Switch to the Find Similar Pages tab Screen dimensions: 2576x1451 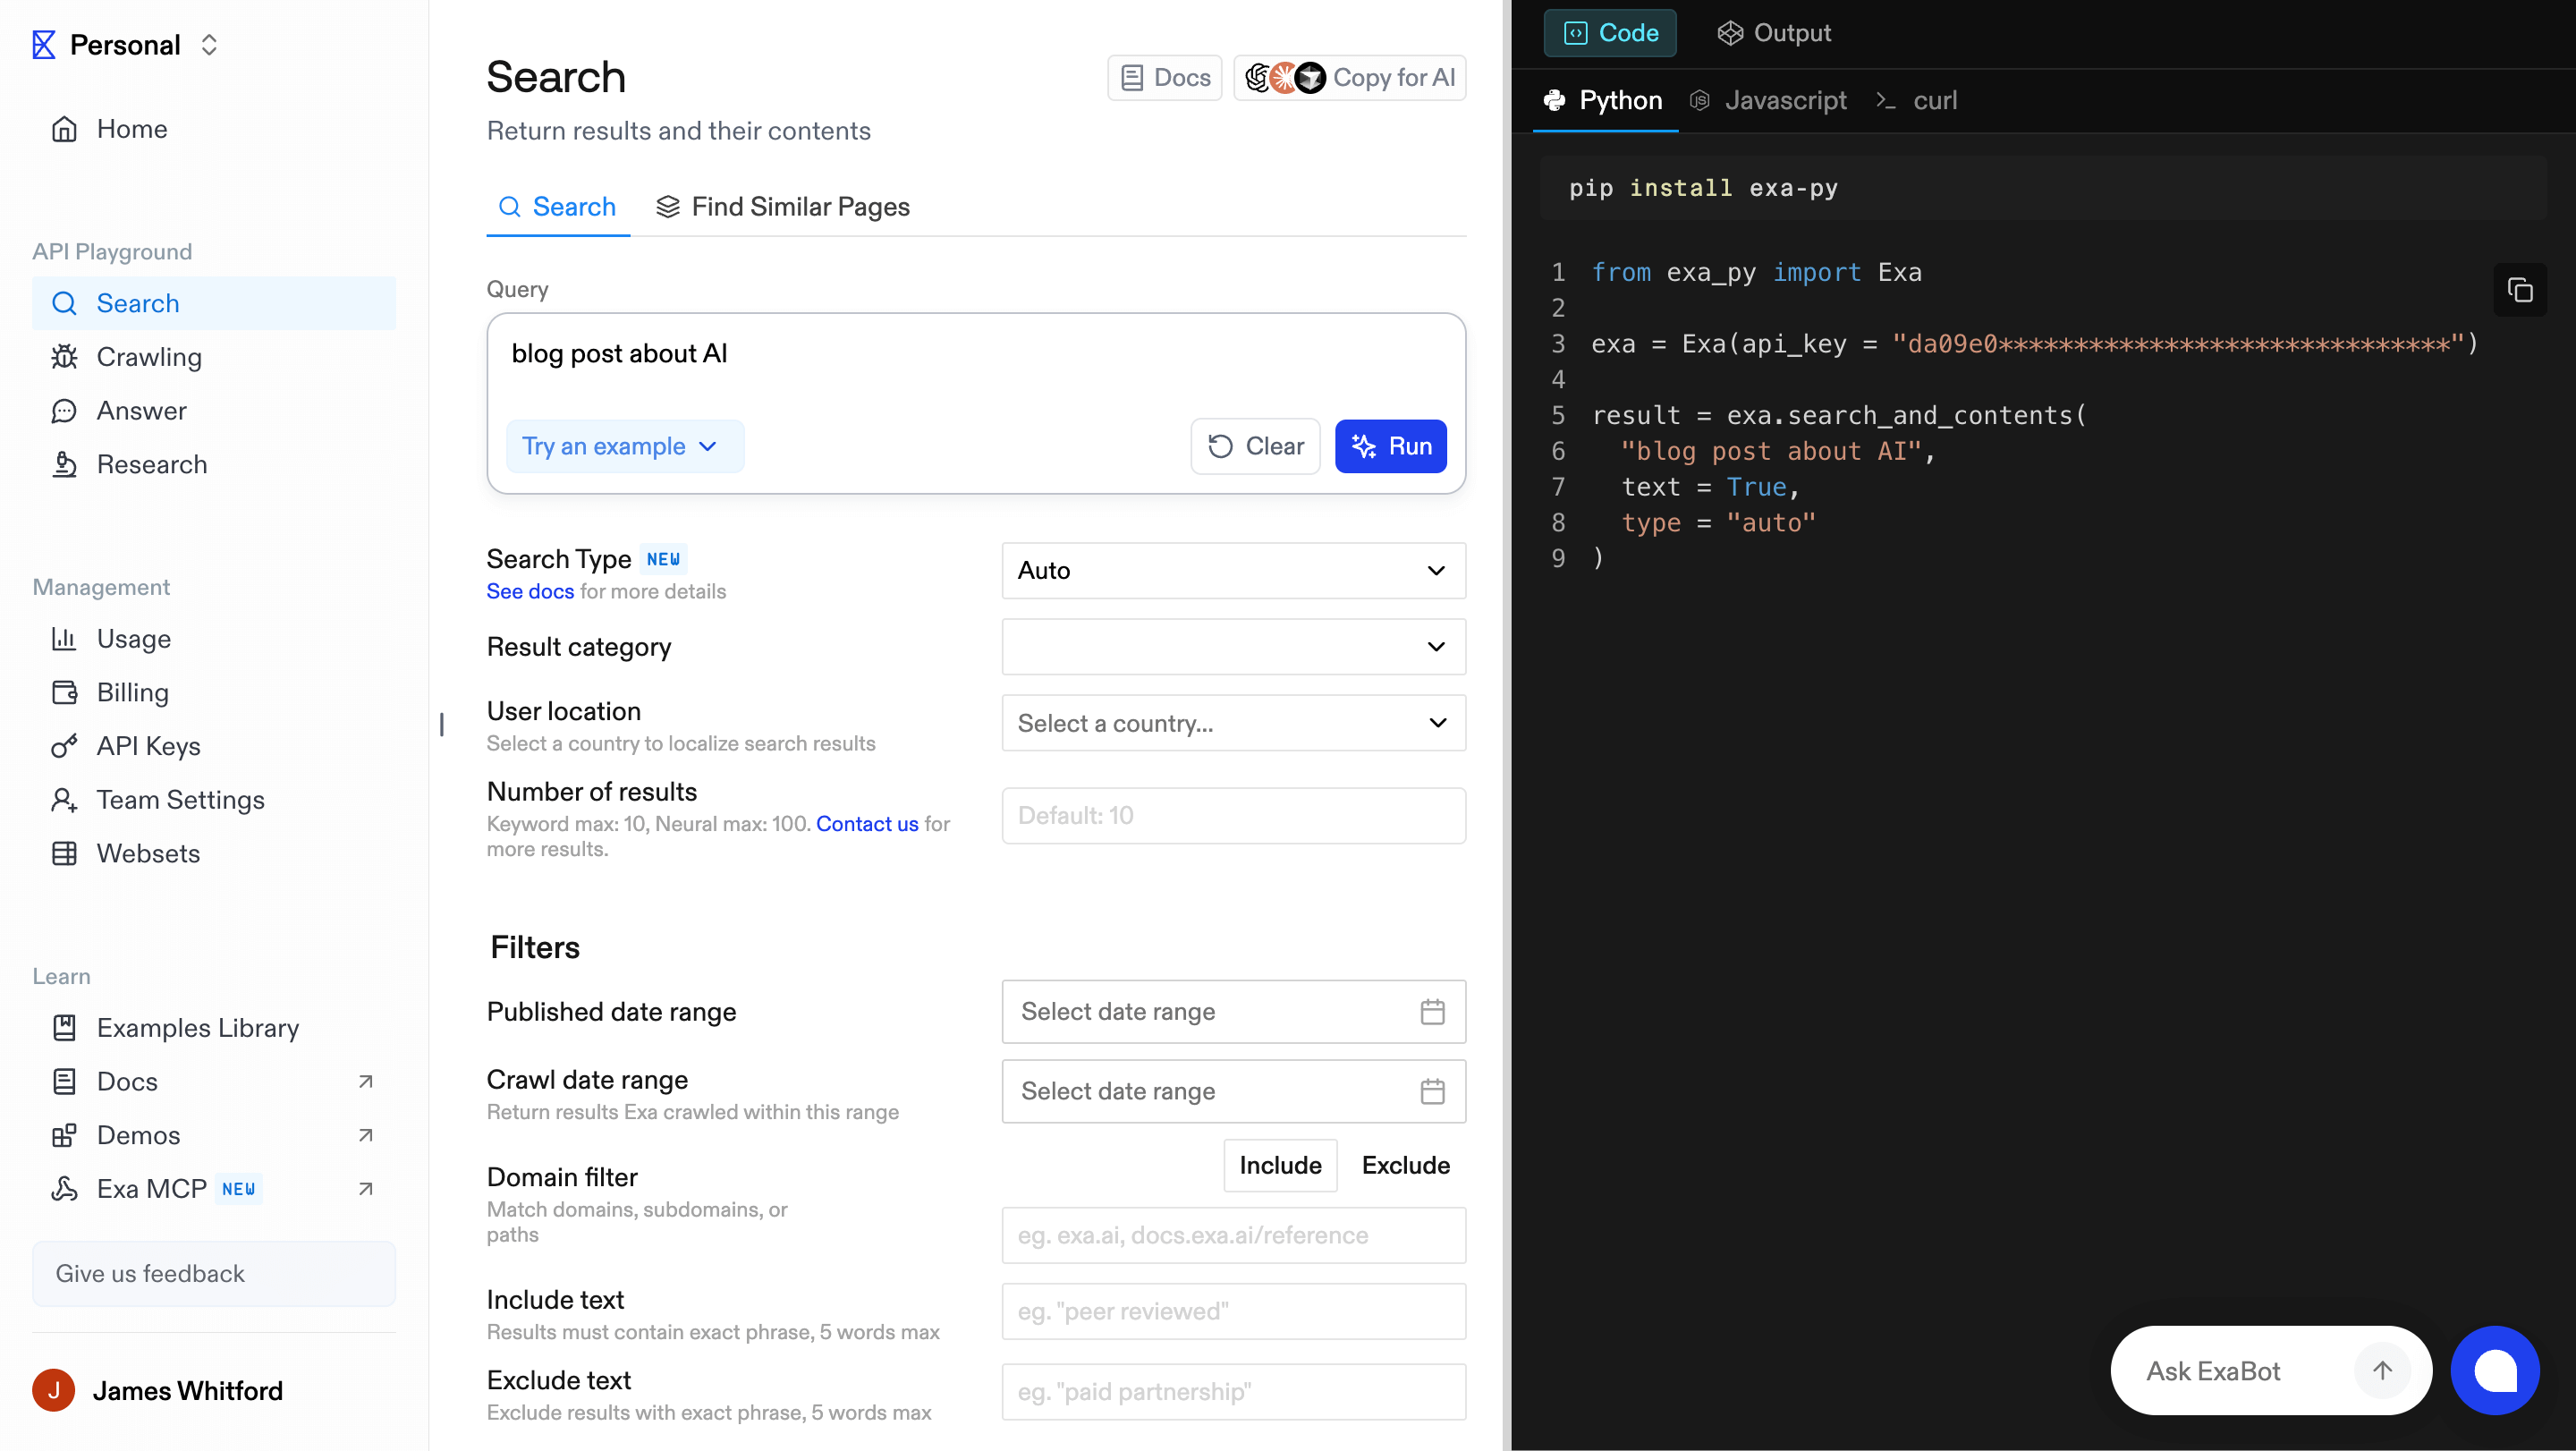(783, 207)
